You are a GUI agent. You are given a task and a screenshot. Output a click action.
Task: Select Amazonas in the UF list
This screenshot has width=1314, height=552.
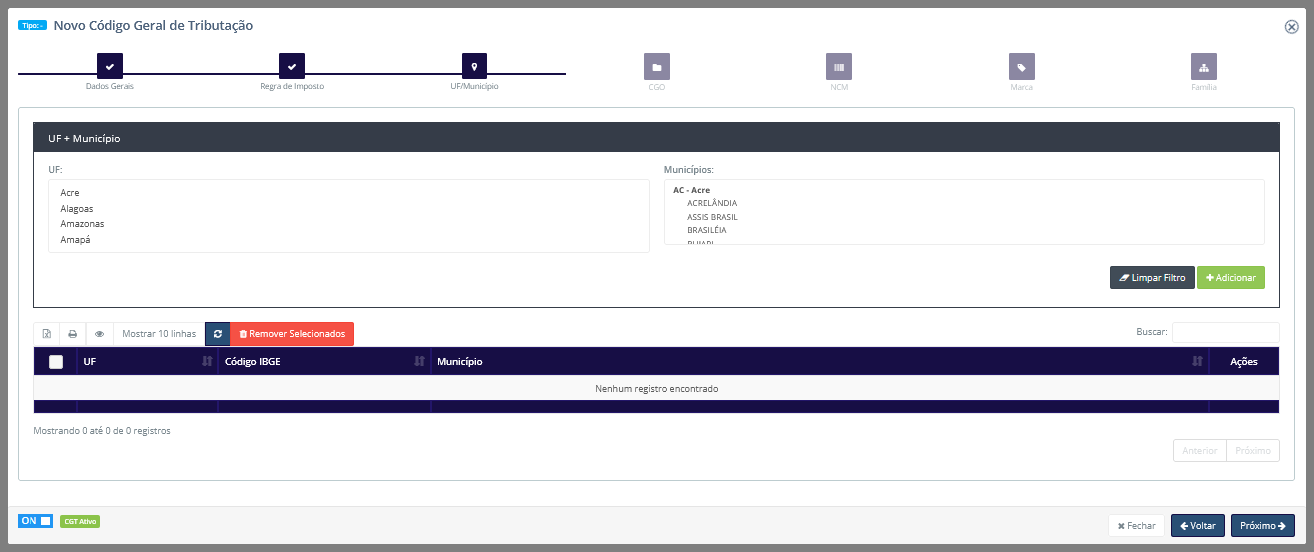(82, 224)
